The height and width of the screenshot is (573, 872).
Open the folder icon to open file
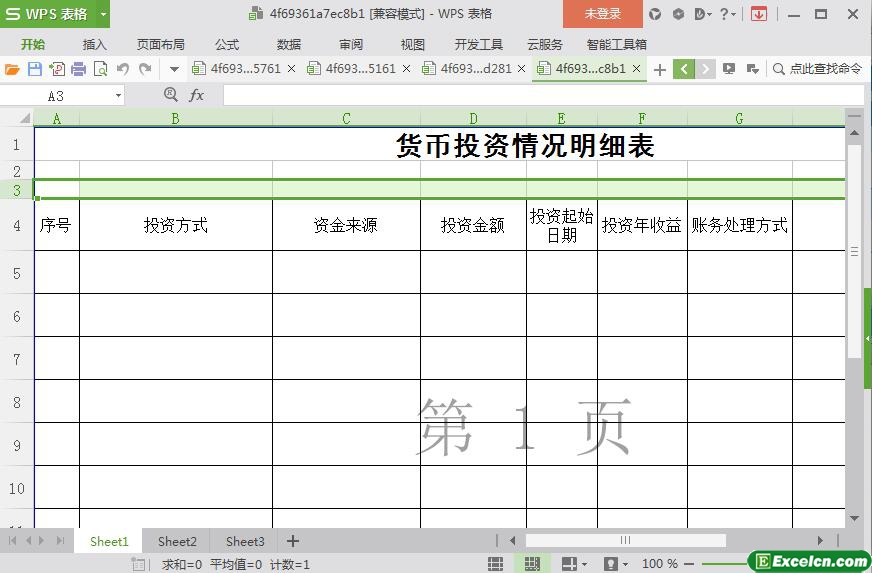tap(12, 69)
